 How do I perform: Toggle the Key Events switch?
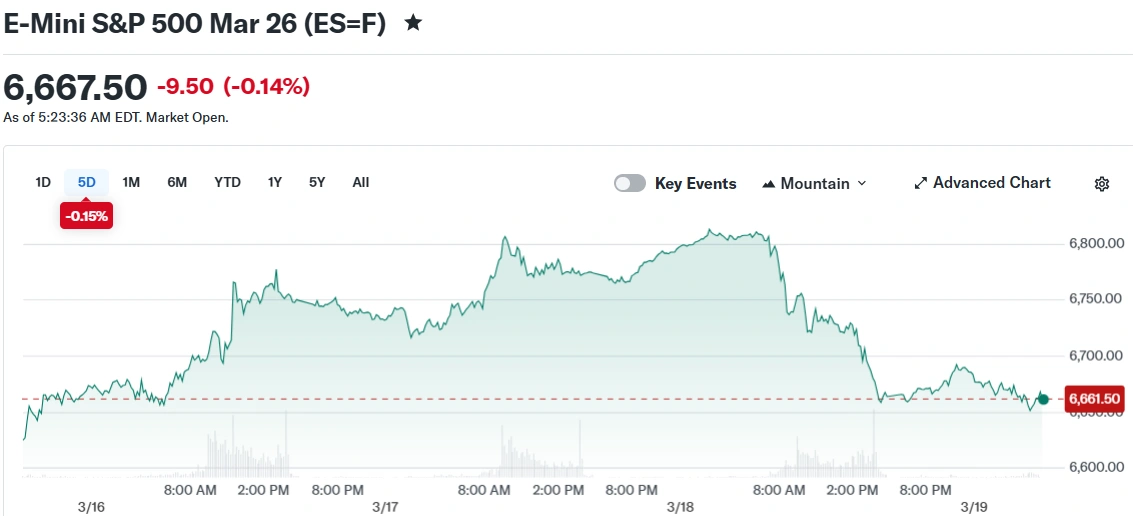tap(629, 184)
